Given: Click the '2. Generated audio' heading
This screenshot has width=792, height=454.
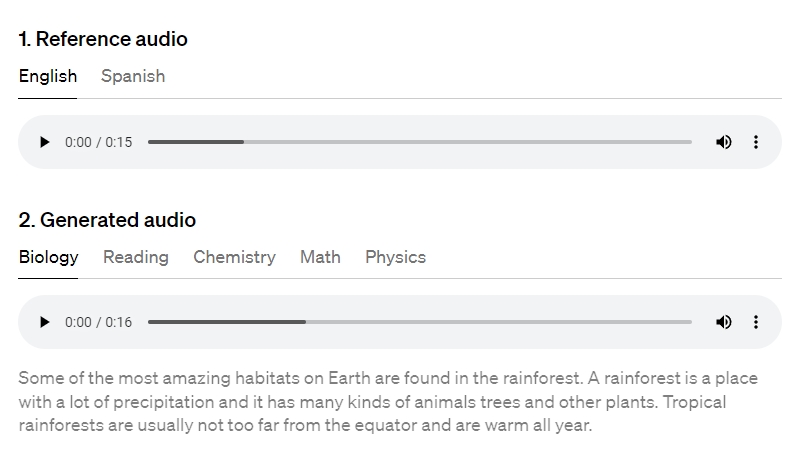Looking at the screenshot, I should click(107, 220).
